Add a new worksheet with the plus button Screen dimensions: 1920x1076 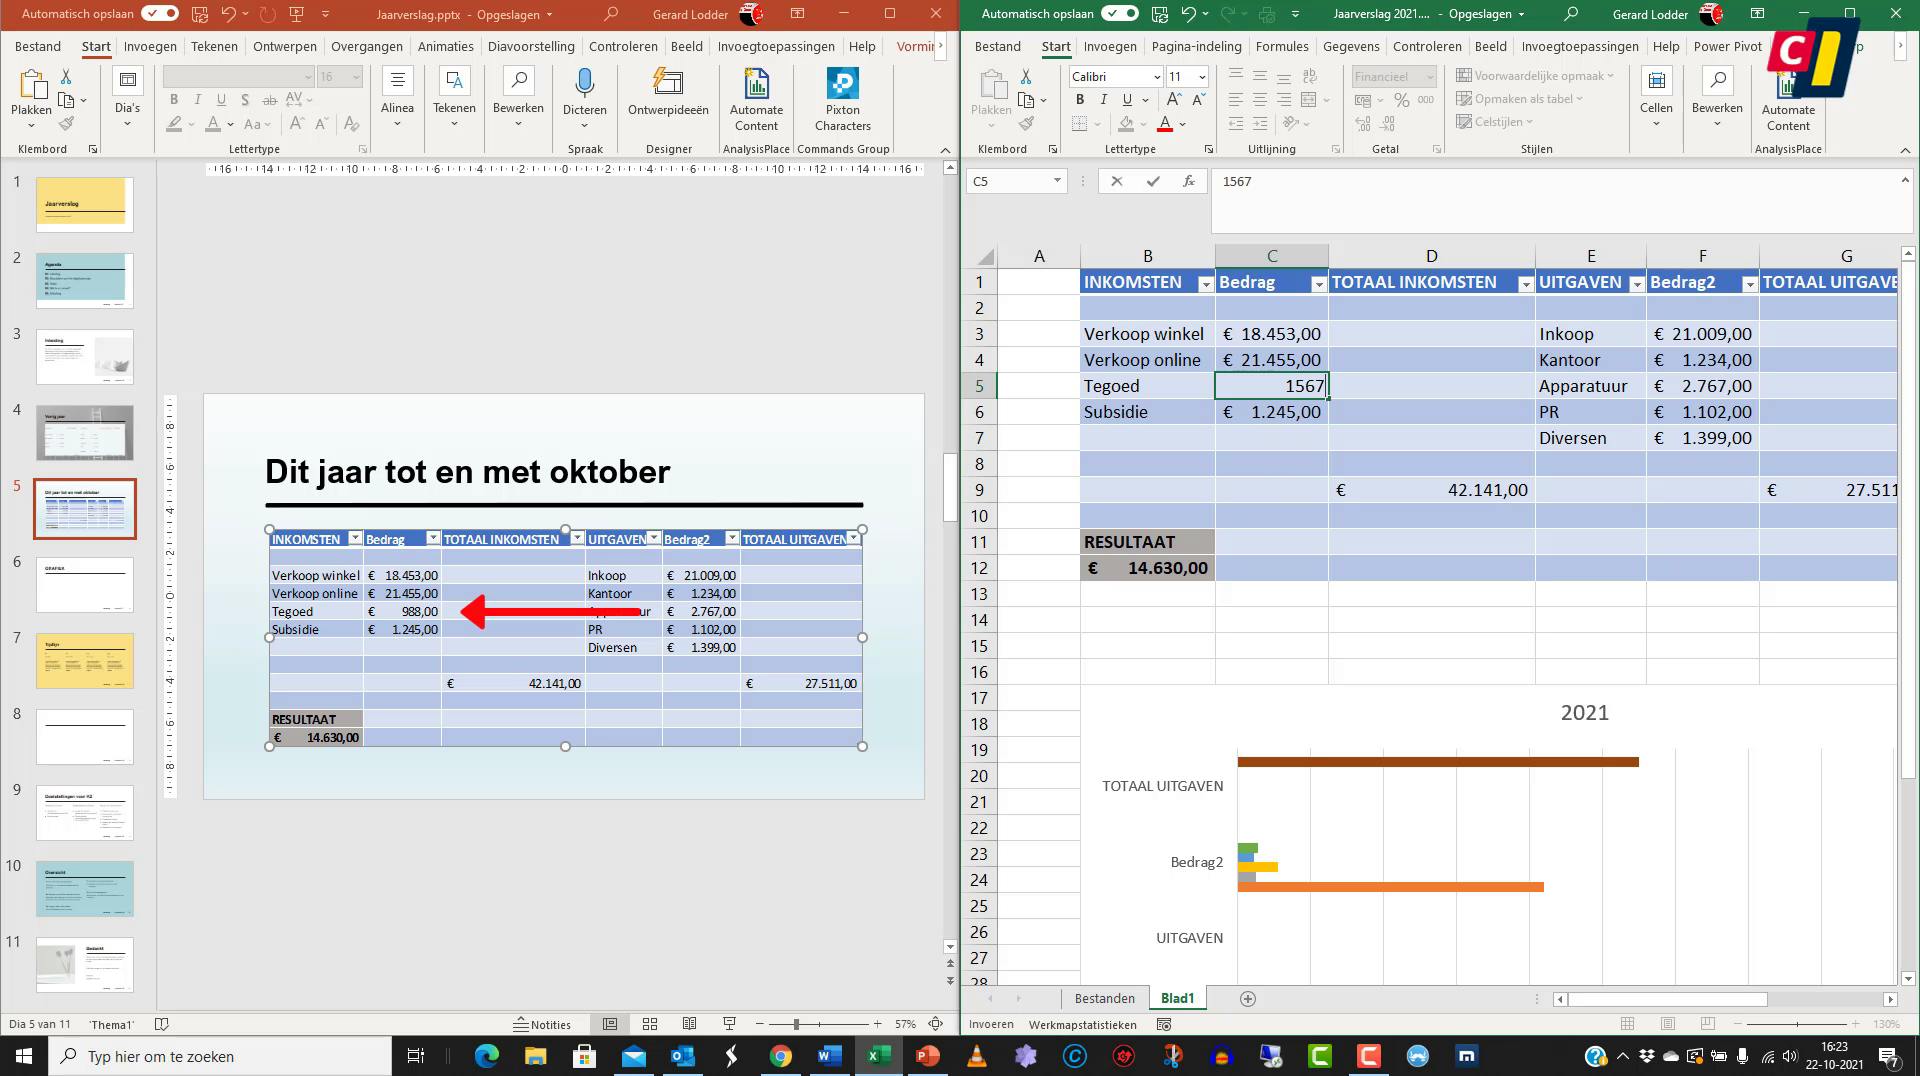coord(1248,998)
